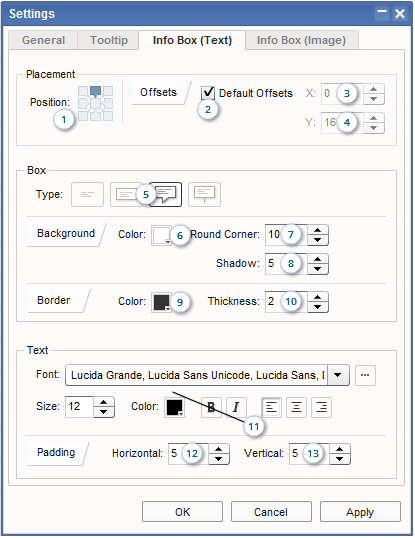Screen dimensions: 415x538
Task: Click the Round Corner input field
Action: pos(286,235)
